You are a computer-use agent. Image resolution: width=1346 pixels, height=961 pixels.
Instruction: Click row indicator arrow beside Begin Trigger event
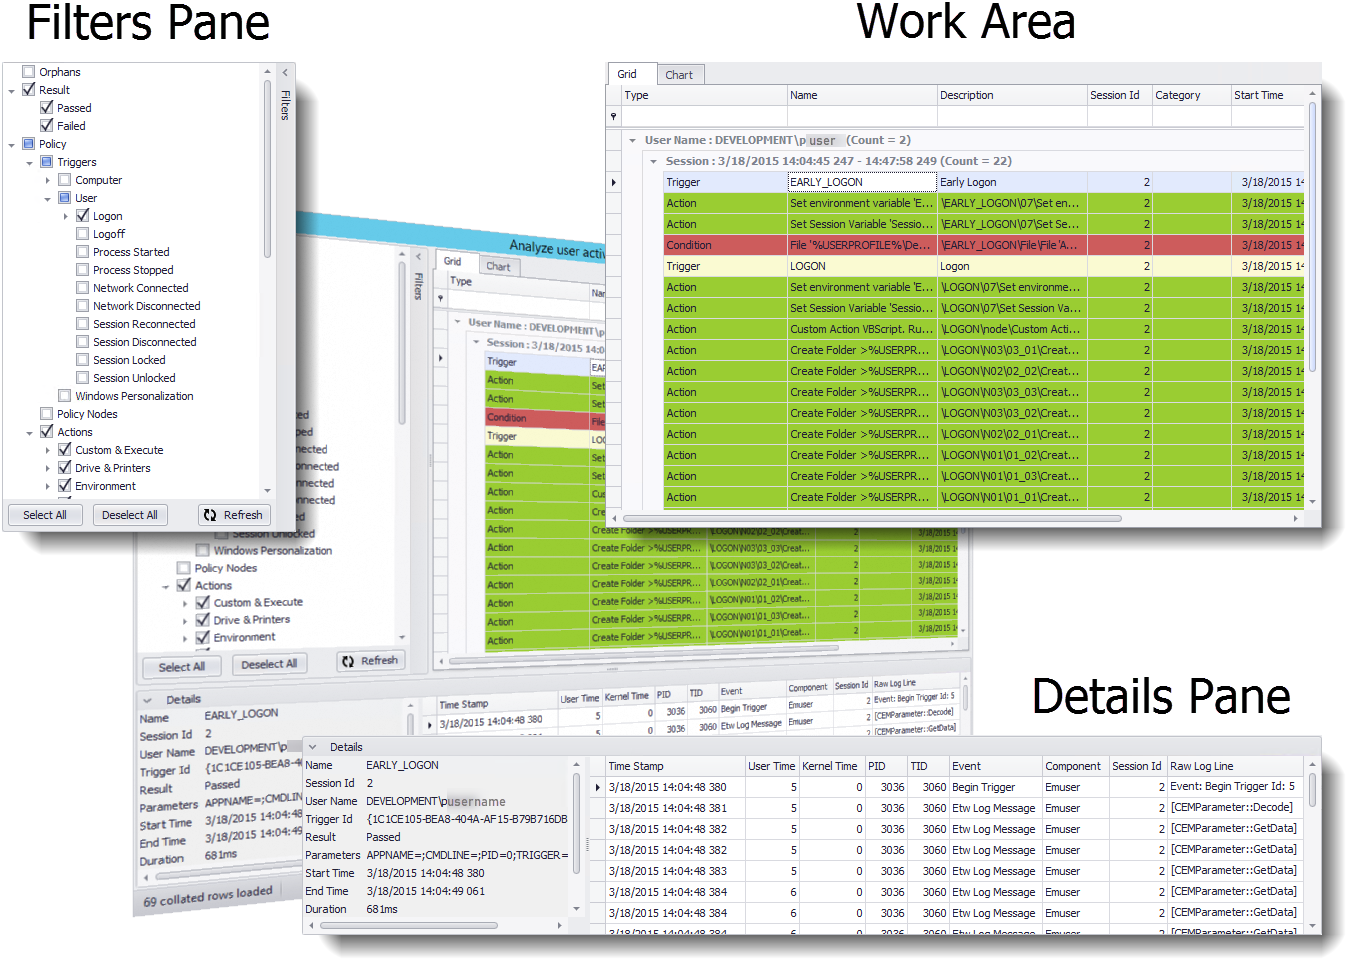pos(598,787)
